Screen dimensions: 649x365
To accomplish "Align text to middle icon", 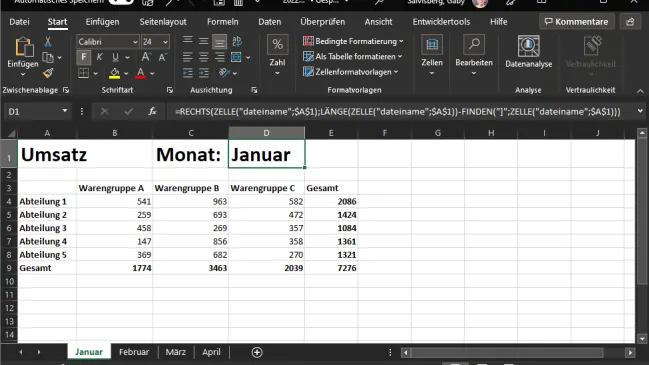I will coord(203,41).
